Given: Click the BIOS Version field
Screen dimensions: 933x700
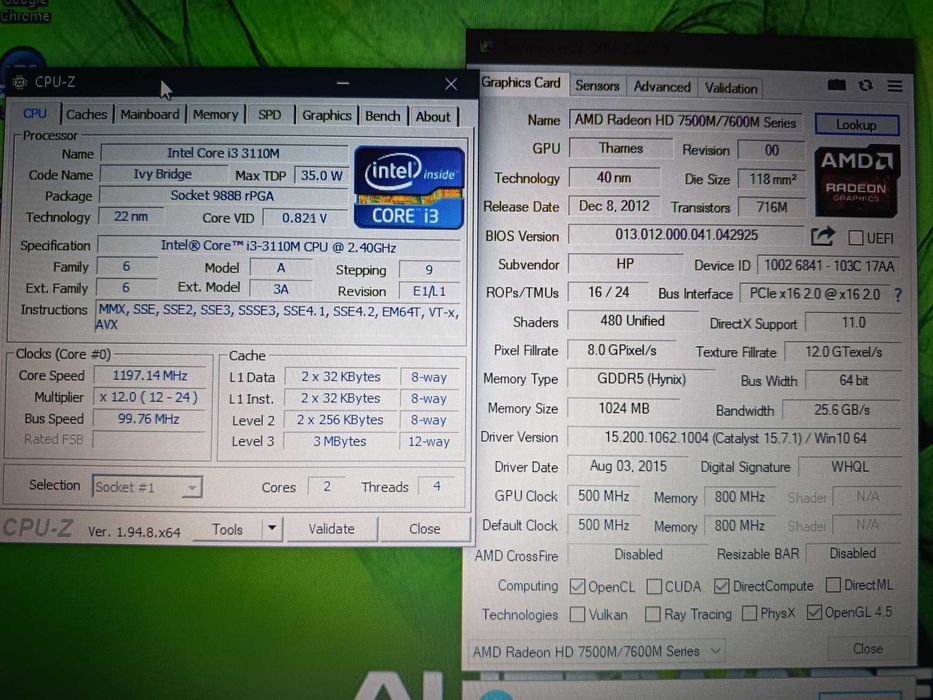Looking at the screenshot, I should click(x=685, y=235).
